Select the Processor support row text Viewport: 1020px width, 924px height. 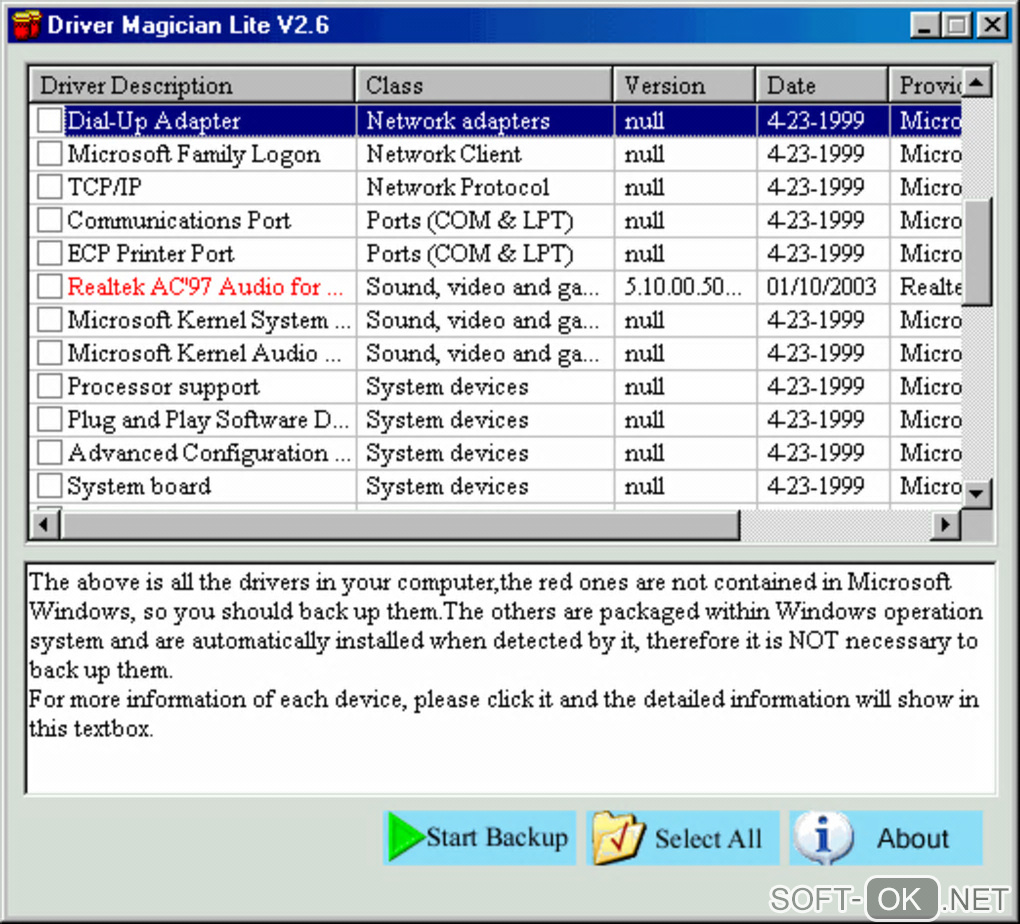163,387
